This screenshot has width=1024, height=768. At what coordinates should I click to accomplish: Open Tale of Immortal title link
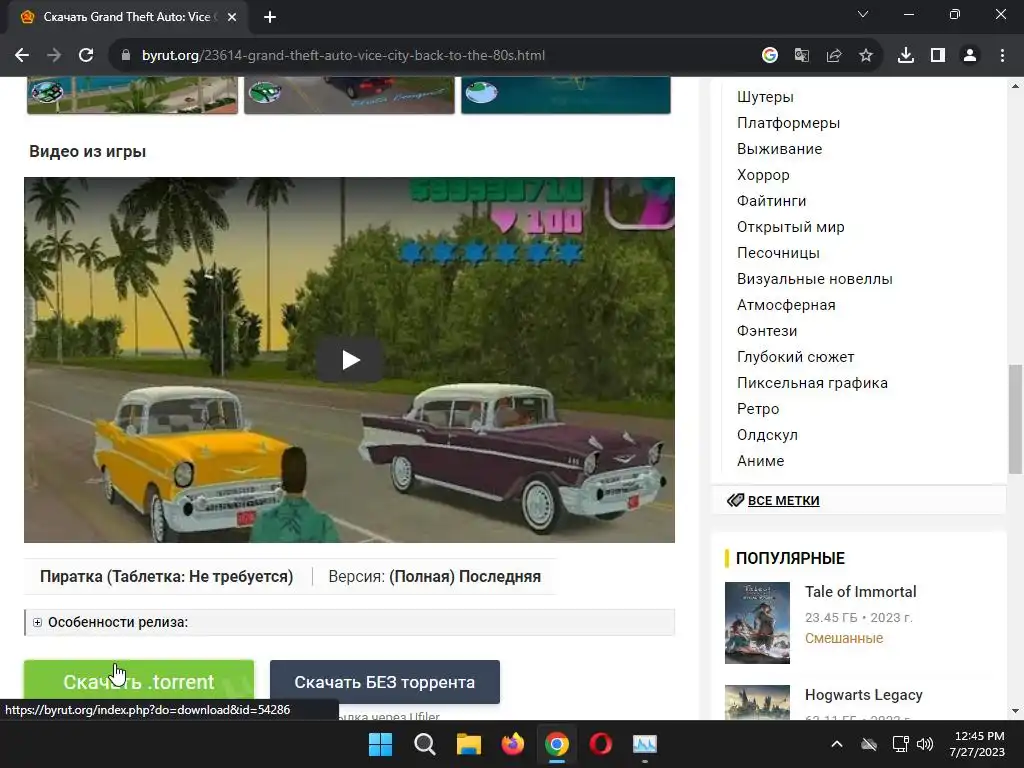860,592
